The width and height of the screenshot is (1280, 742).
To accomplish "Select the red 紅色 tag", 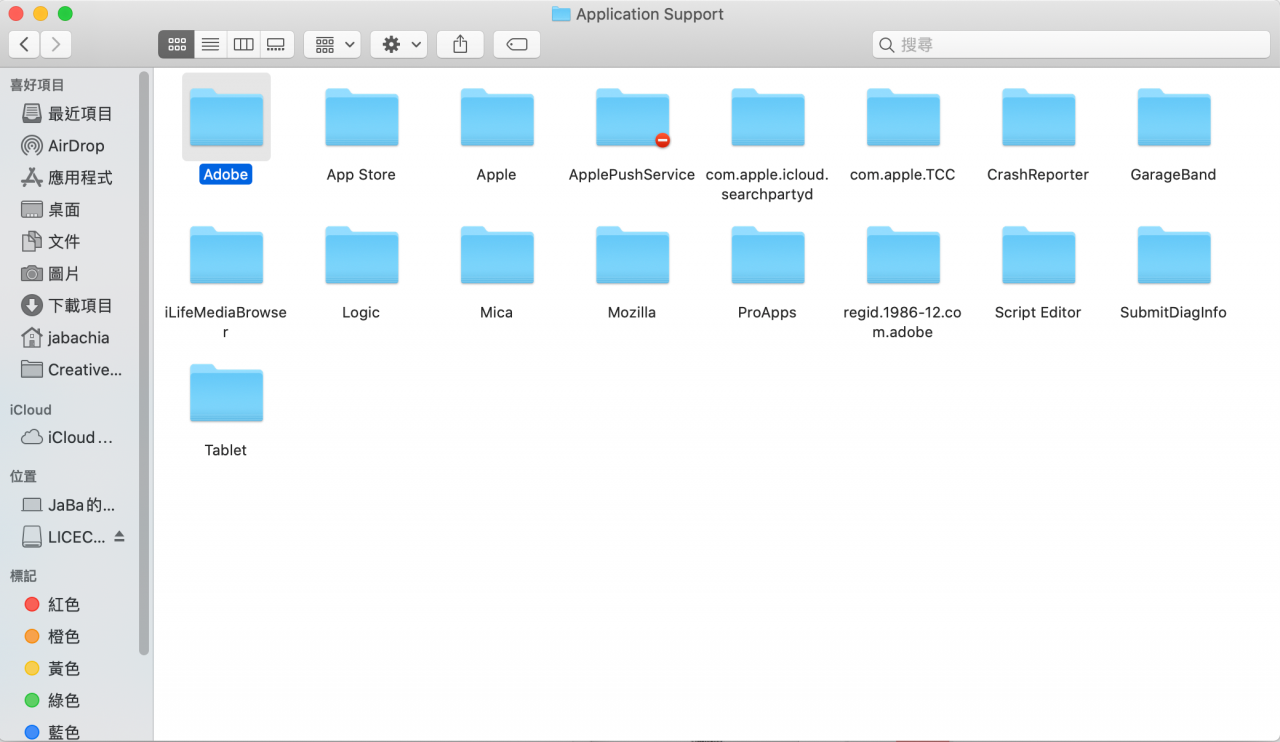I will 63,605.
